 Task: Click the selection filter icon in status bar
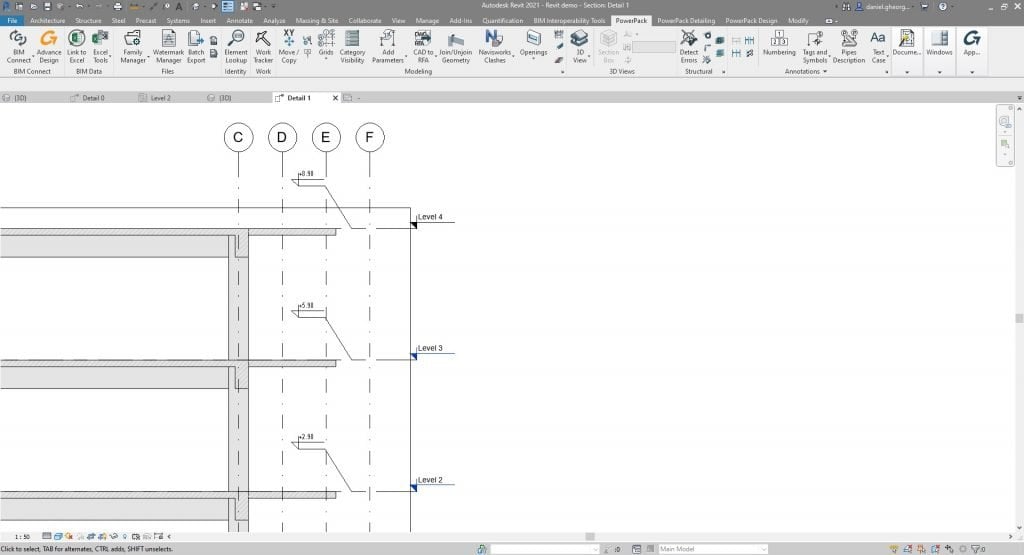977,549
